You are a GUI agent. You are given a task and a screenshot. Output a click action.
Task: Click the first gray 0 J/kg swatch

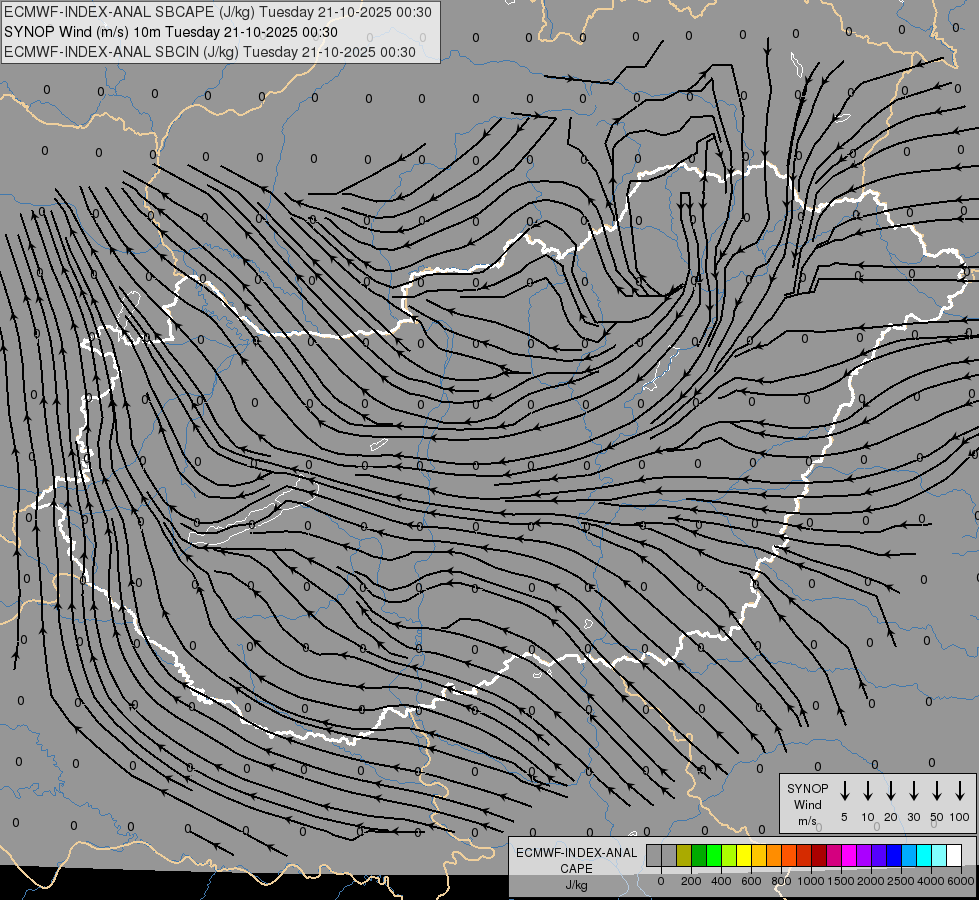tap(654, 855)
